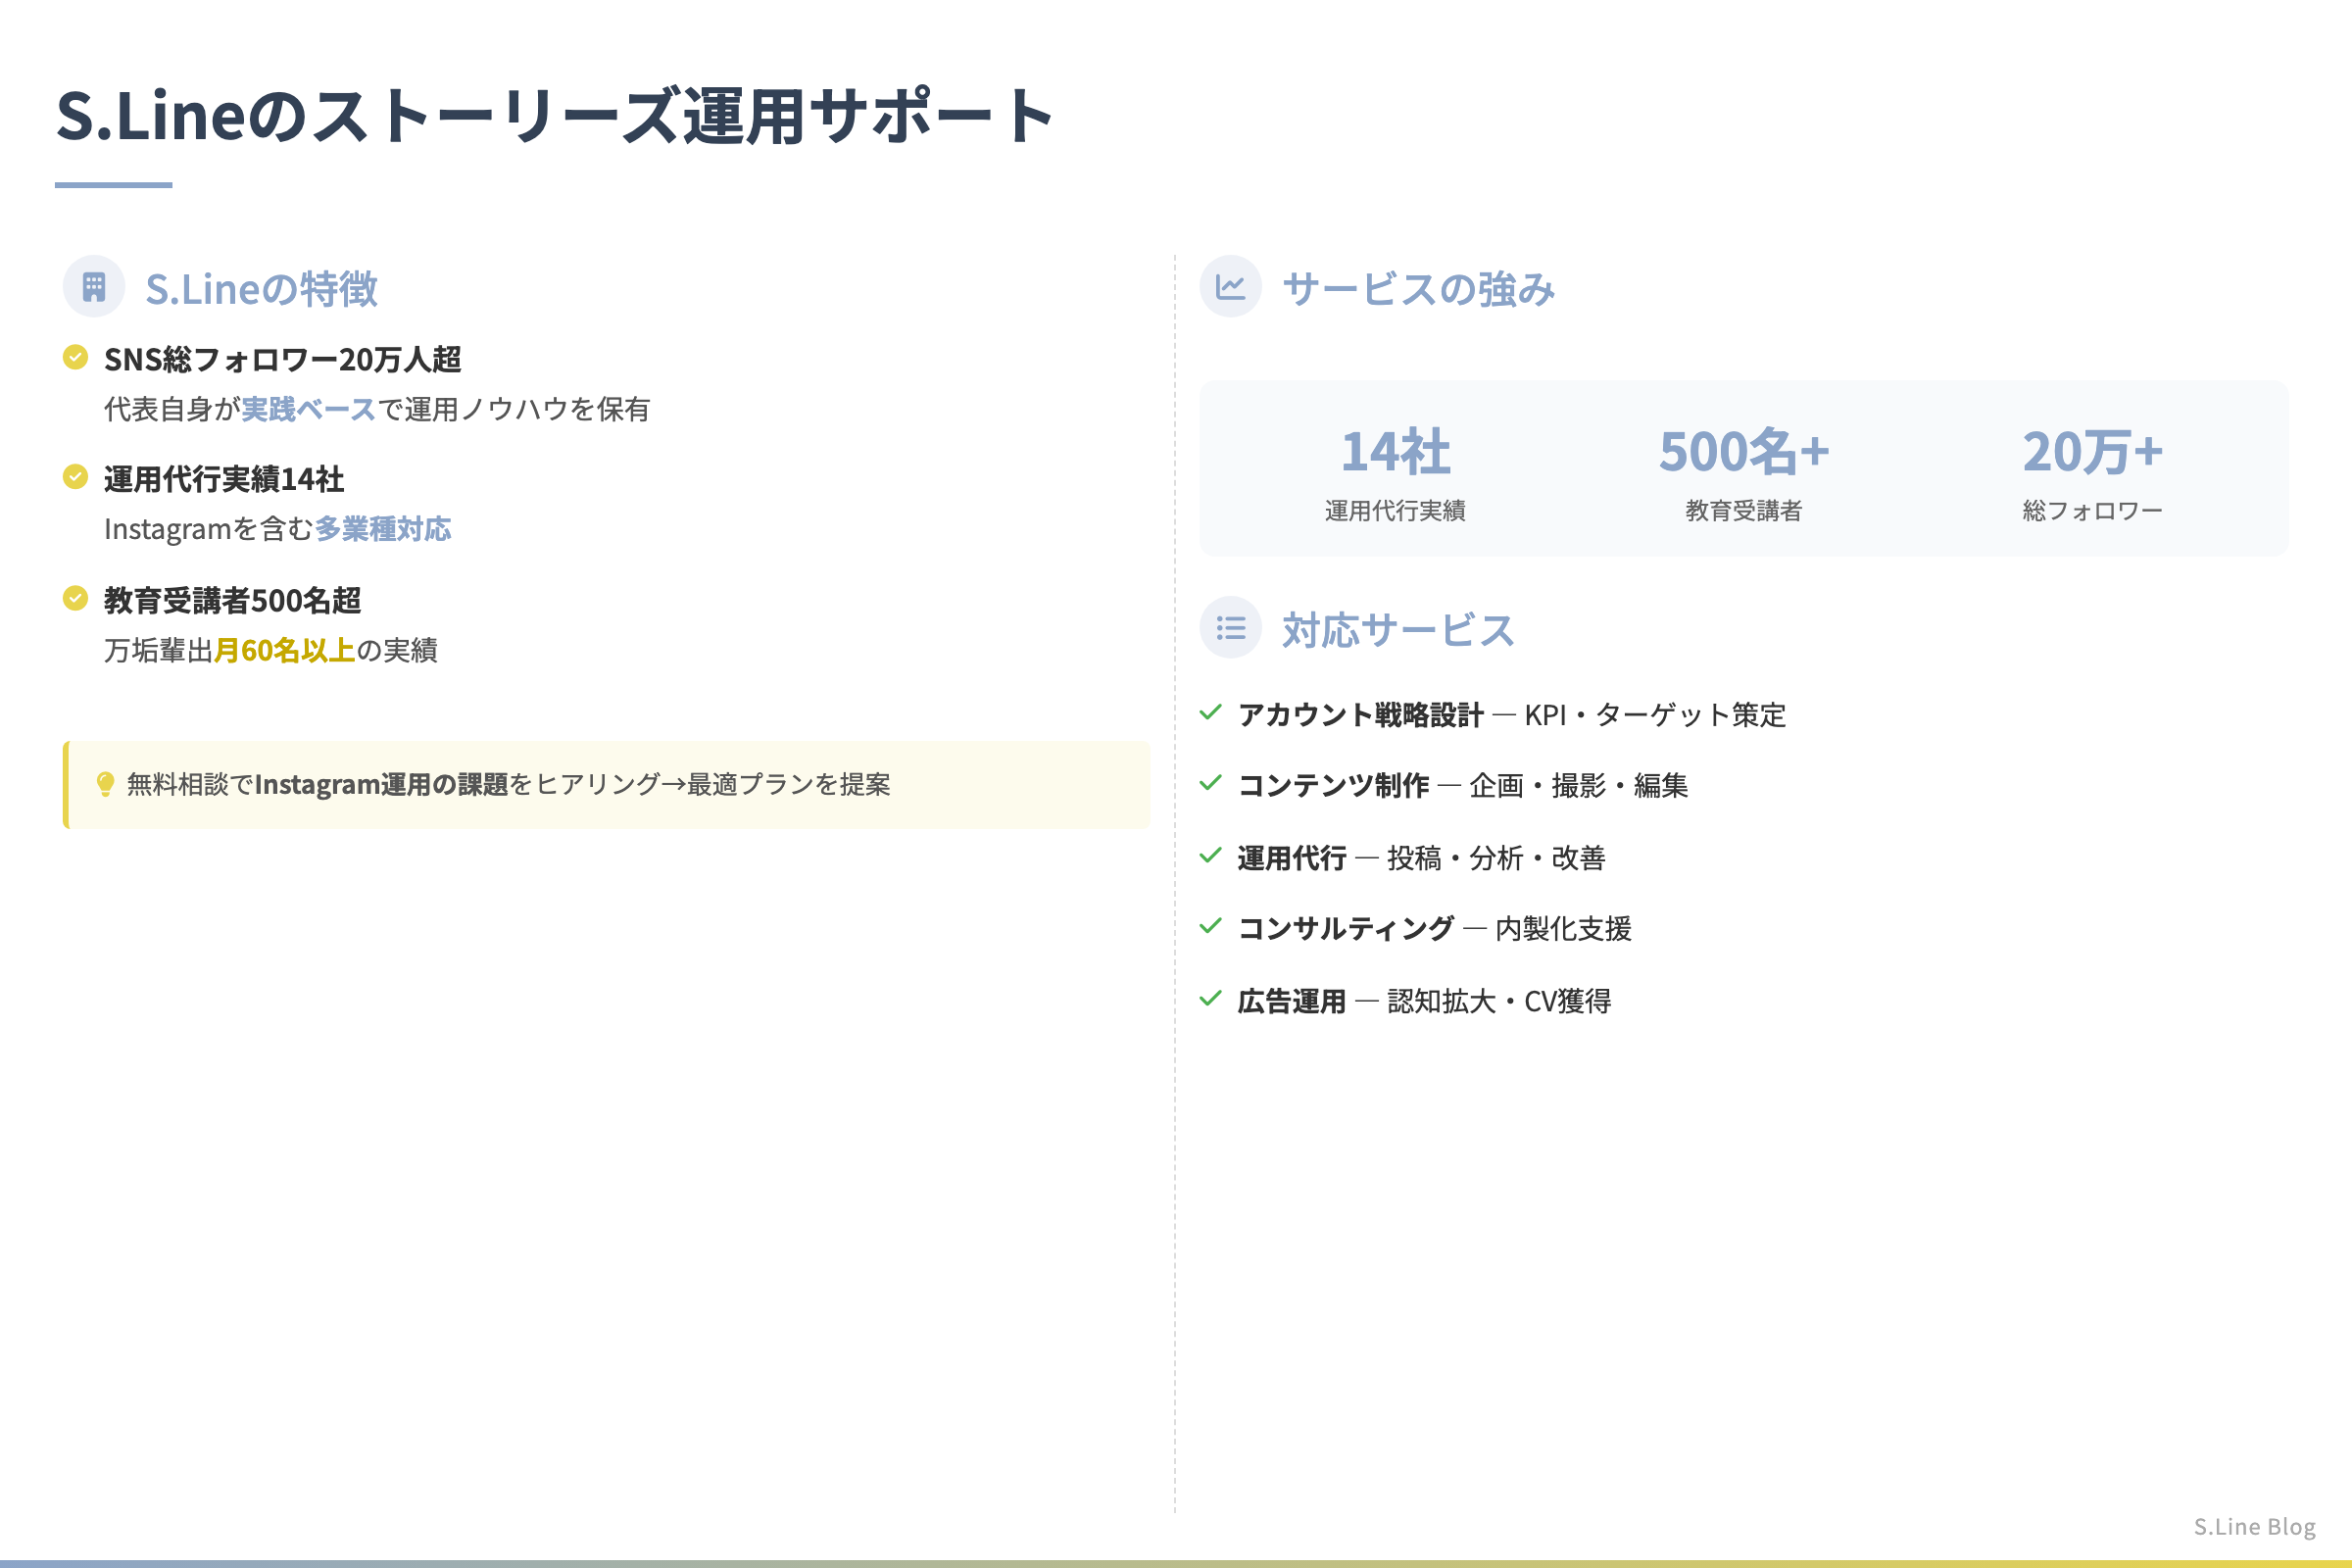Viewport: 2352px width, 1568px height.
Task: Click the 広告運用 — 認知拡大・CV獲得 text
Action: pyautogui.click(x=1424, y=1000)
